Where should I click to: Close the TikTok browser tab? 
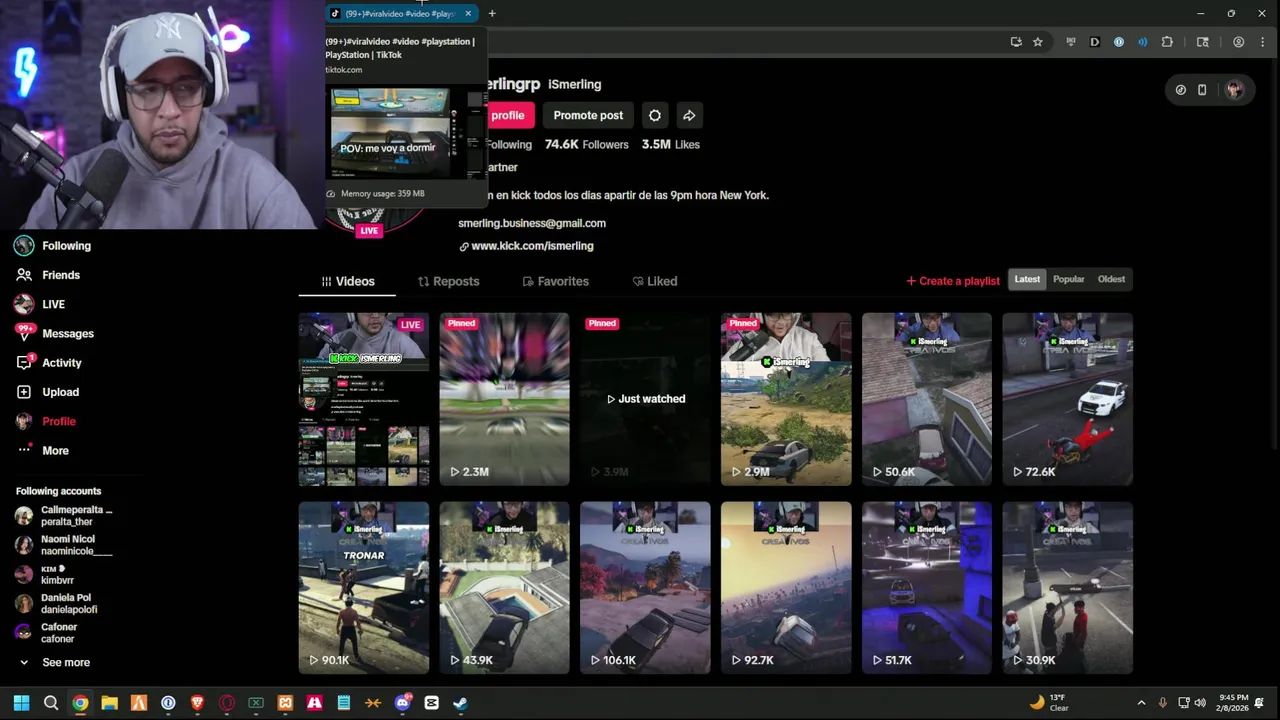tap(468, 14)
